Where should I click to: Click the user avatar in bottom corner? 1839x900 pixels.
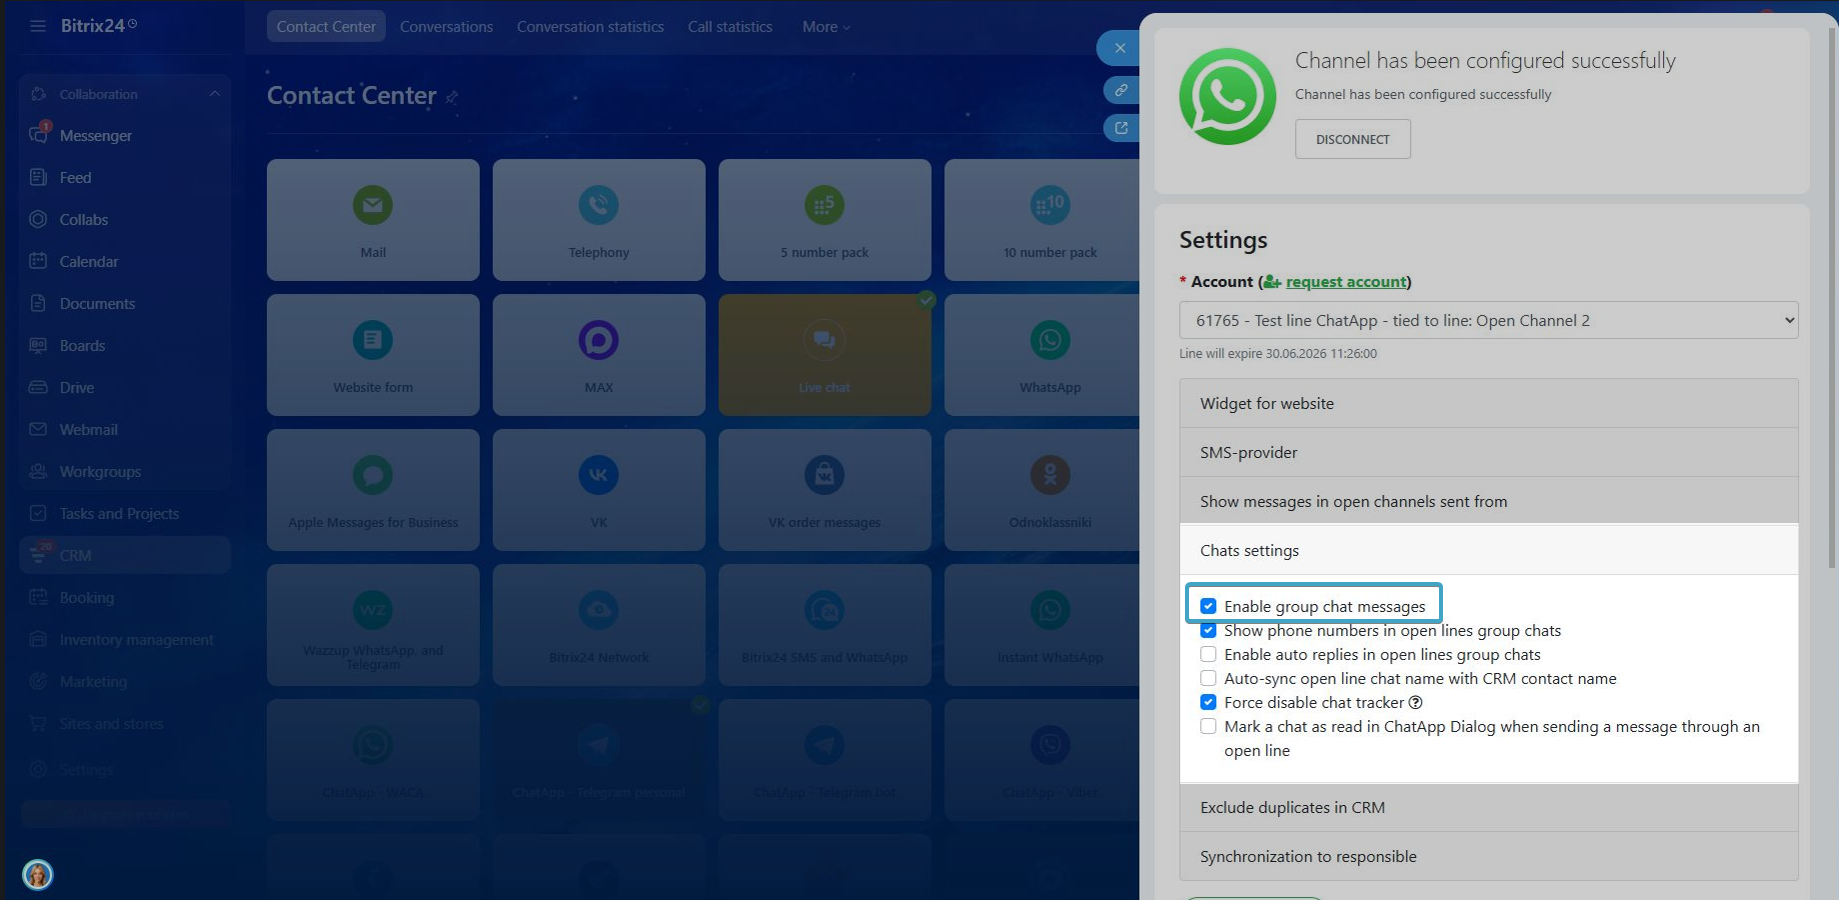click(38, 875)
